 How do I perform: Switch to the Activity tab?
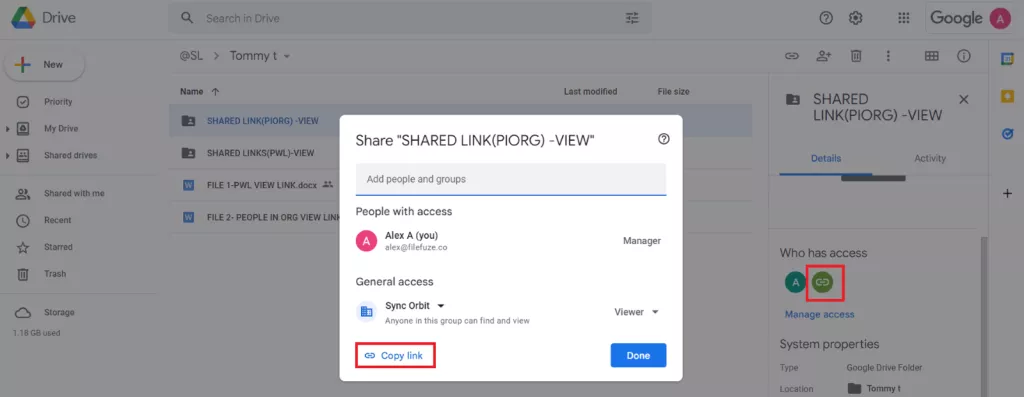[x=930, y=159]
